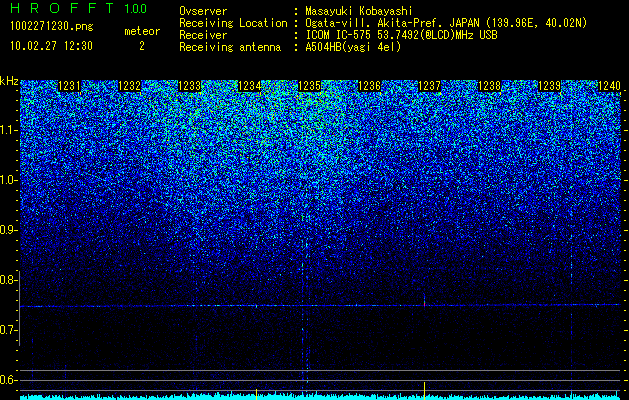This screenshot has height=400, width=629.
Task: Click the ICOM IC-575 receiver details
Action: point(402,35)
